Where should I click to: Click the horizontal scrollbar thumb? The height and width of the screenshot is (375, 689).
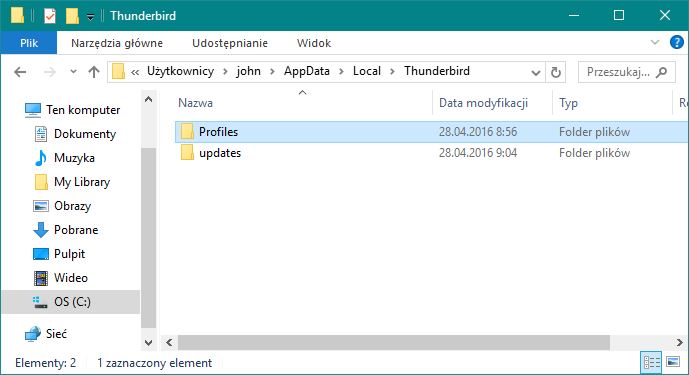393,342
